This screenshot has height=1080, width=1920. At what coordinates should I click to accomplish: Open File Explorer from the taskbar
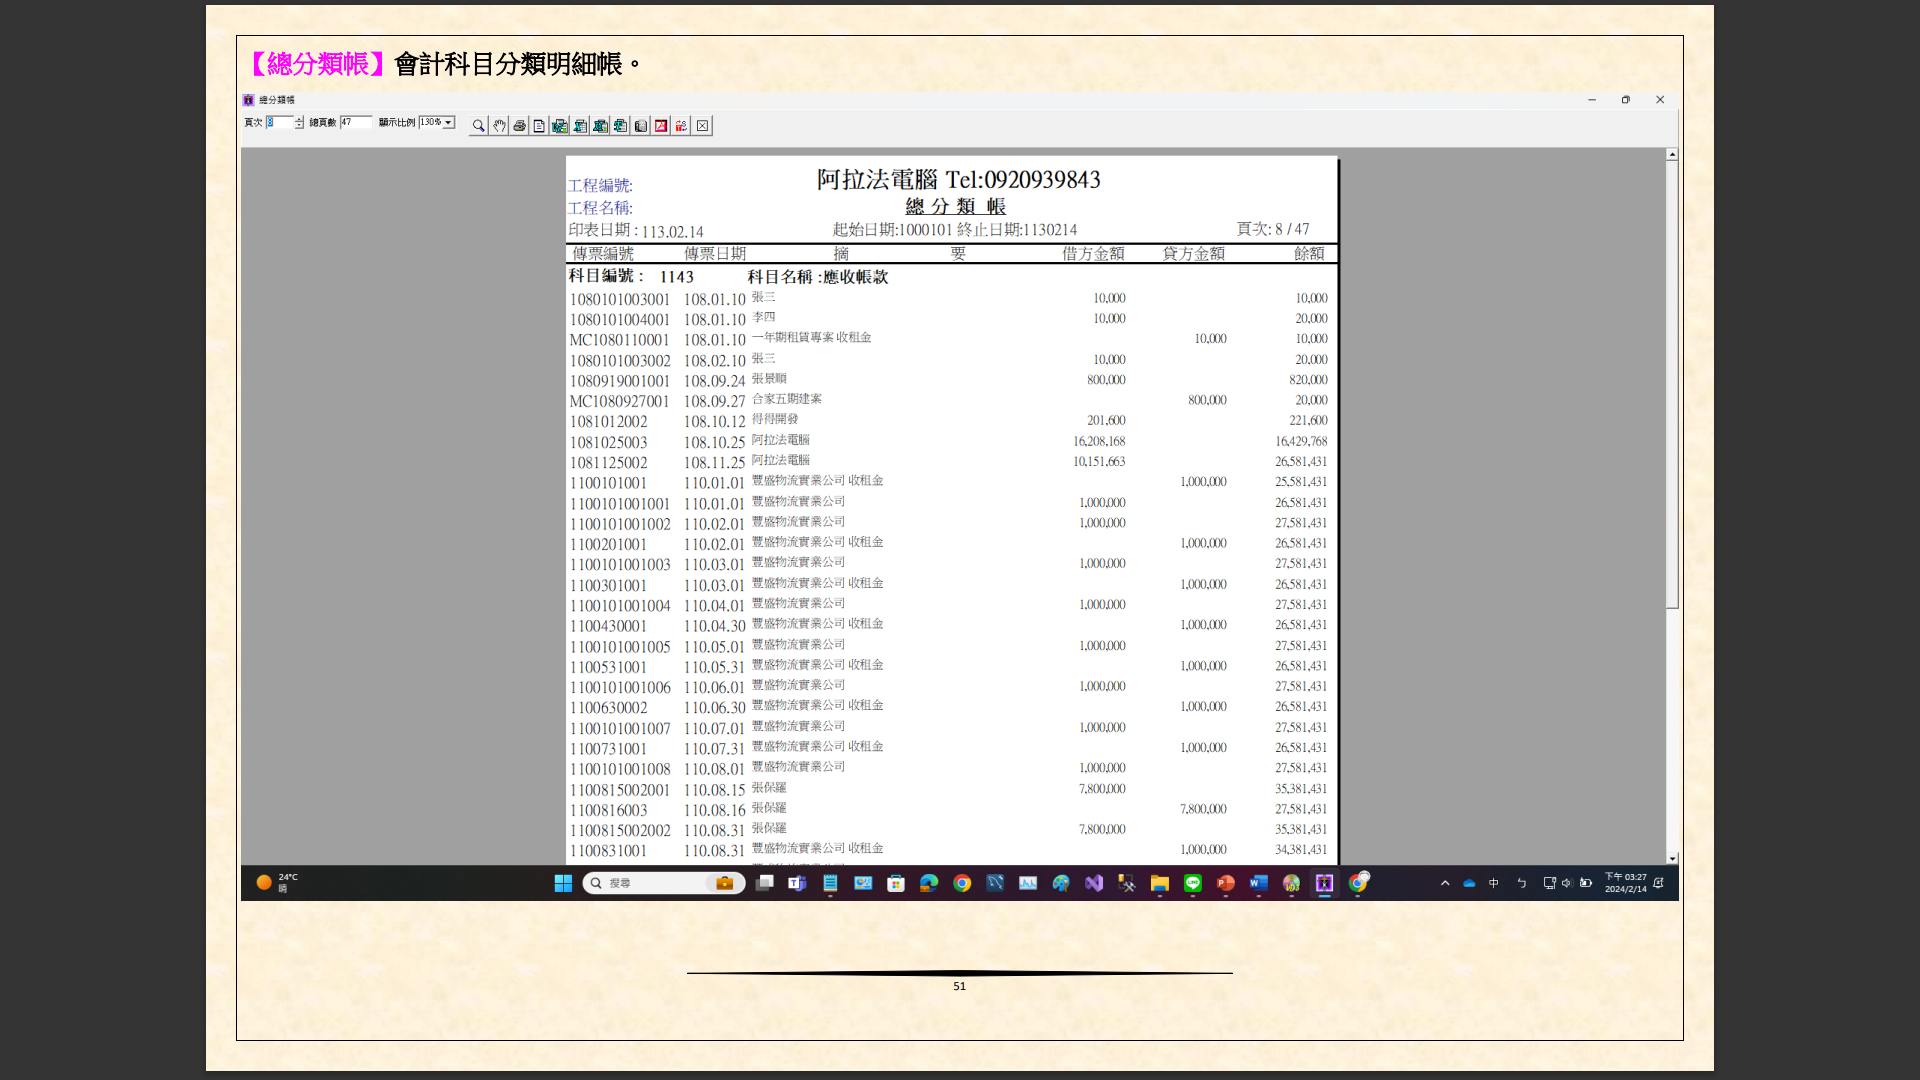1160,883
